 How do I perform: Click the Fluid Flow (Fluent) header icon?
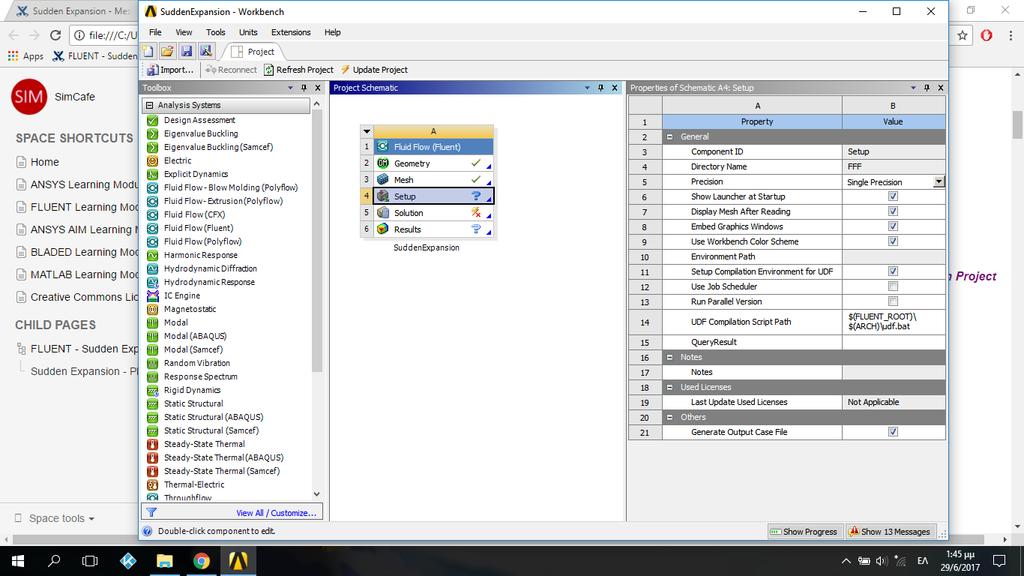(383, 147)
